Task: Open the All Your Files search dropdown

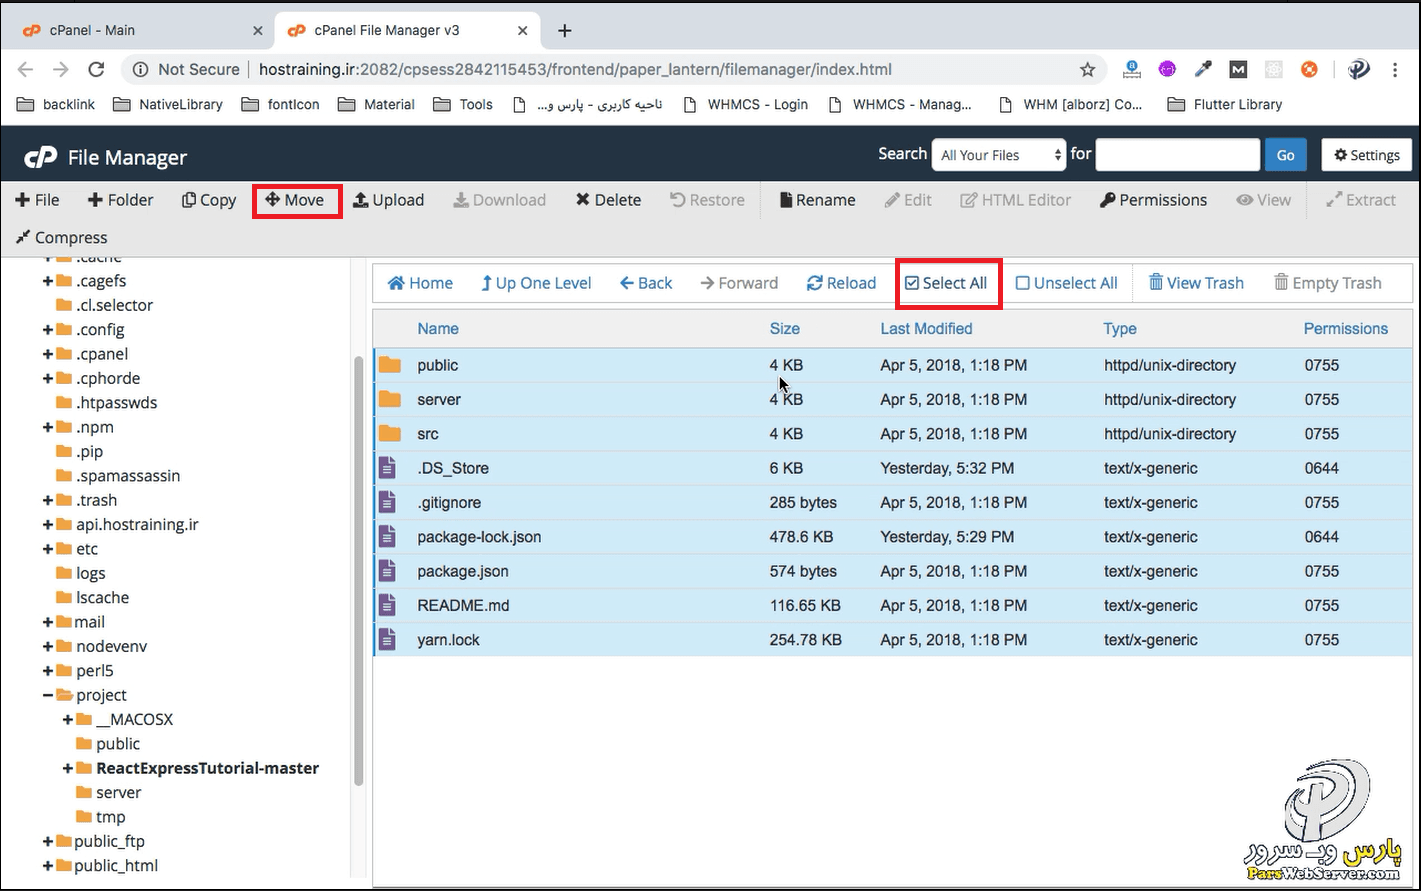Action: pyautogui.click(x=998, y=155)
